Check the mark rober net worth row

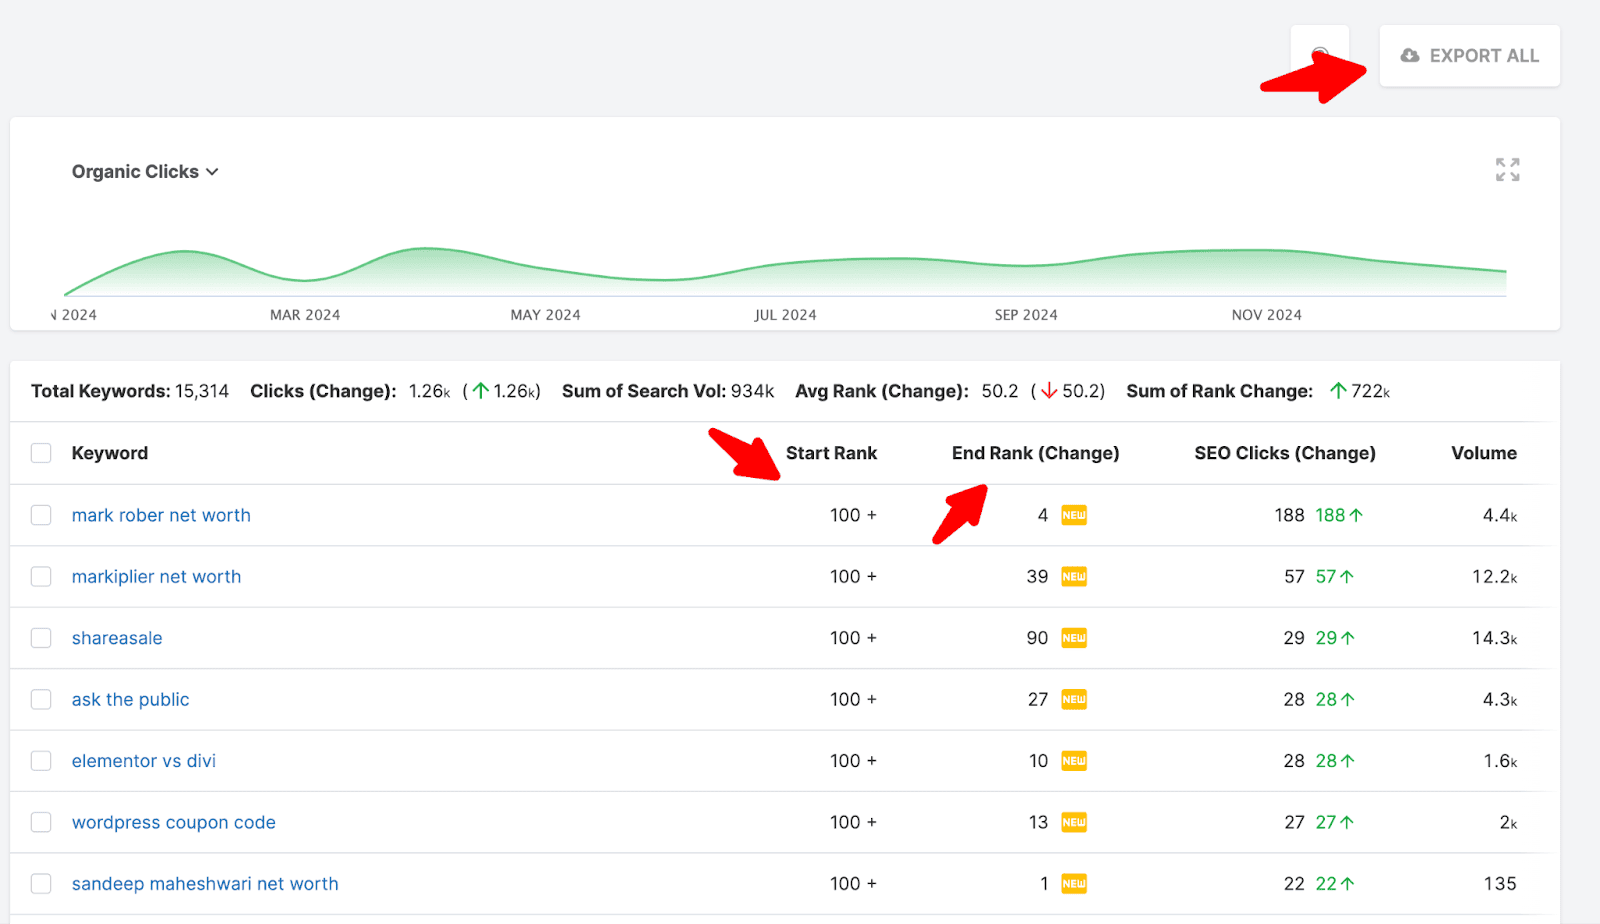click(41, 515)
